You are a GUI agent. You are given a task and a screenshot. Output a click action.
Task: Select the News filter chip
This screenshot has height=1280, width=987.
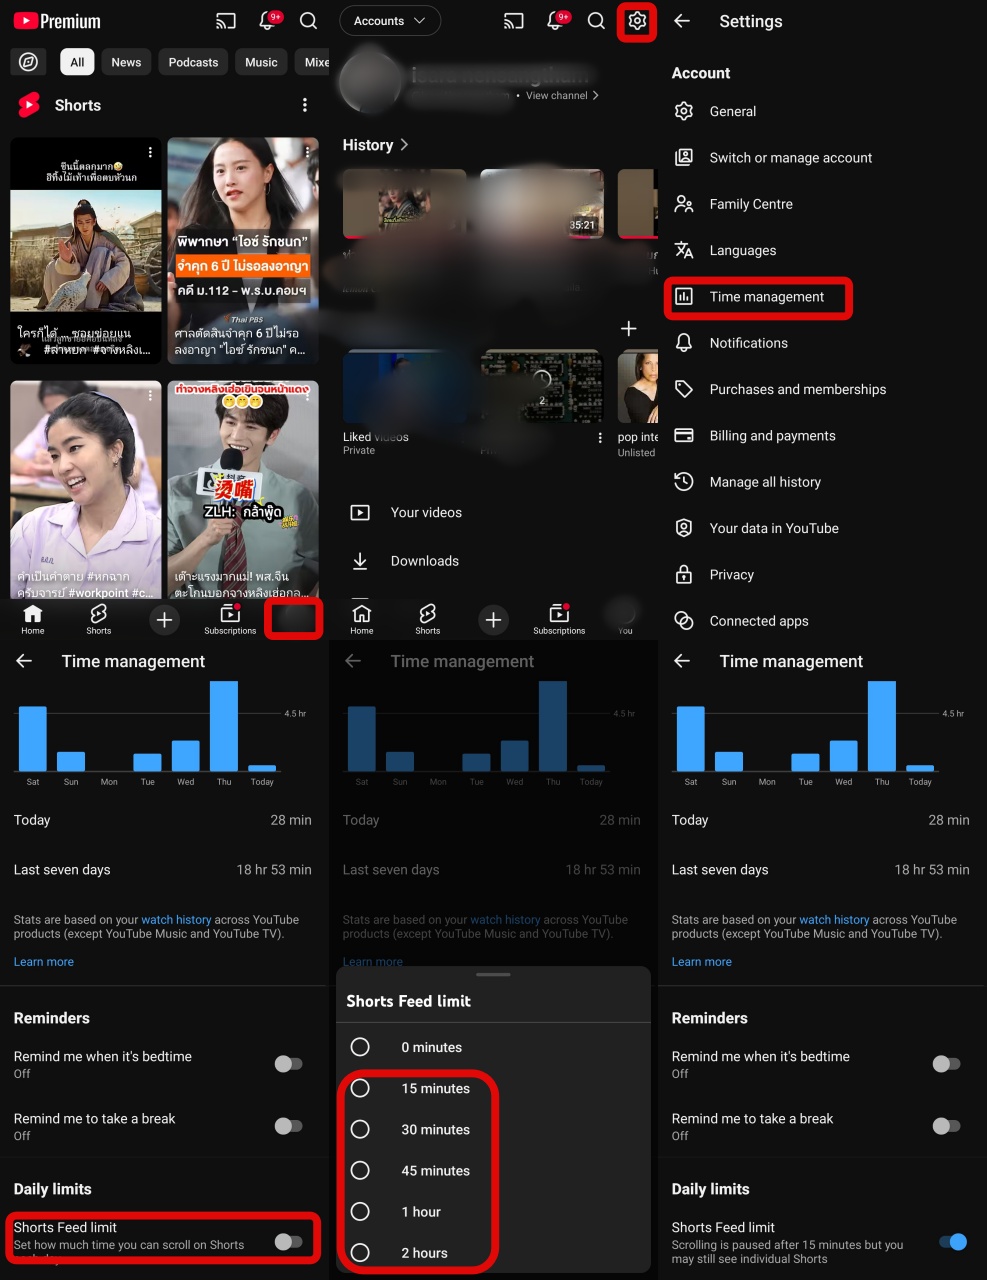(126, 62)
